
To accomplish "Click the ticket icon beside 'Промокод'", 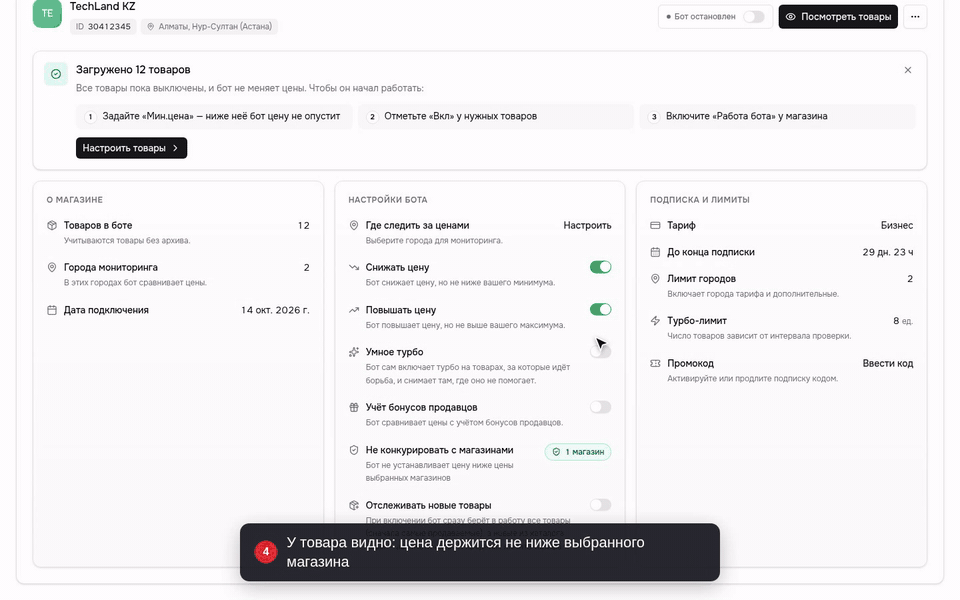I will (x=655, y=363).
